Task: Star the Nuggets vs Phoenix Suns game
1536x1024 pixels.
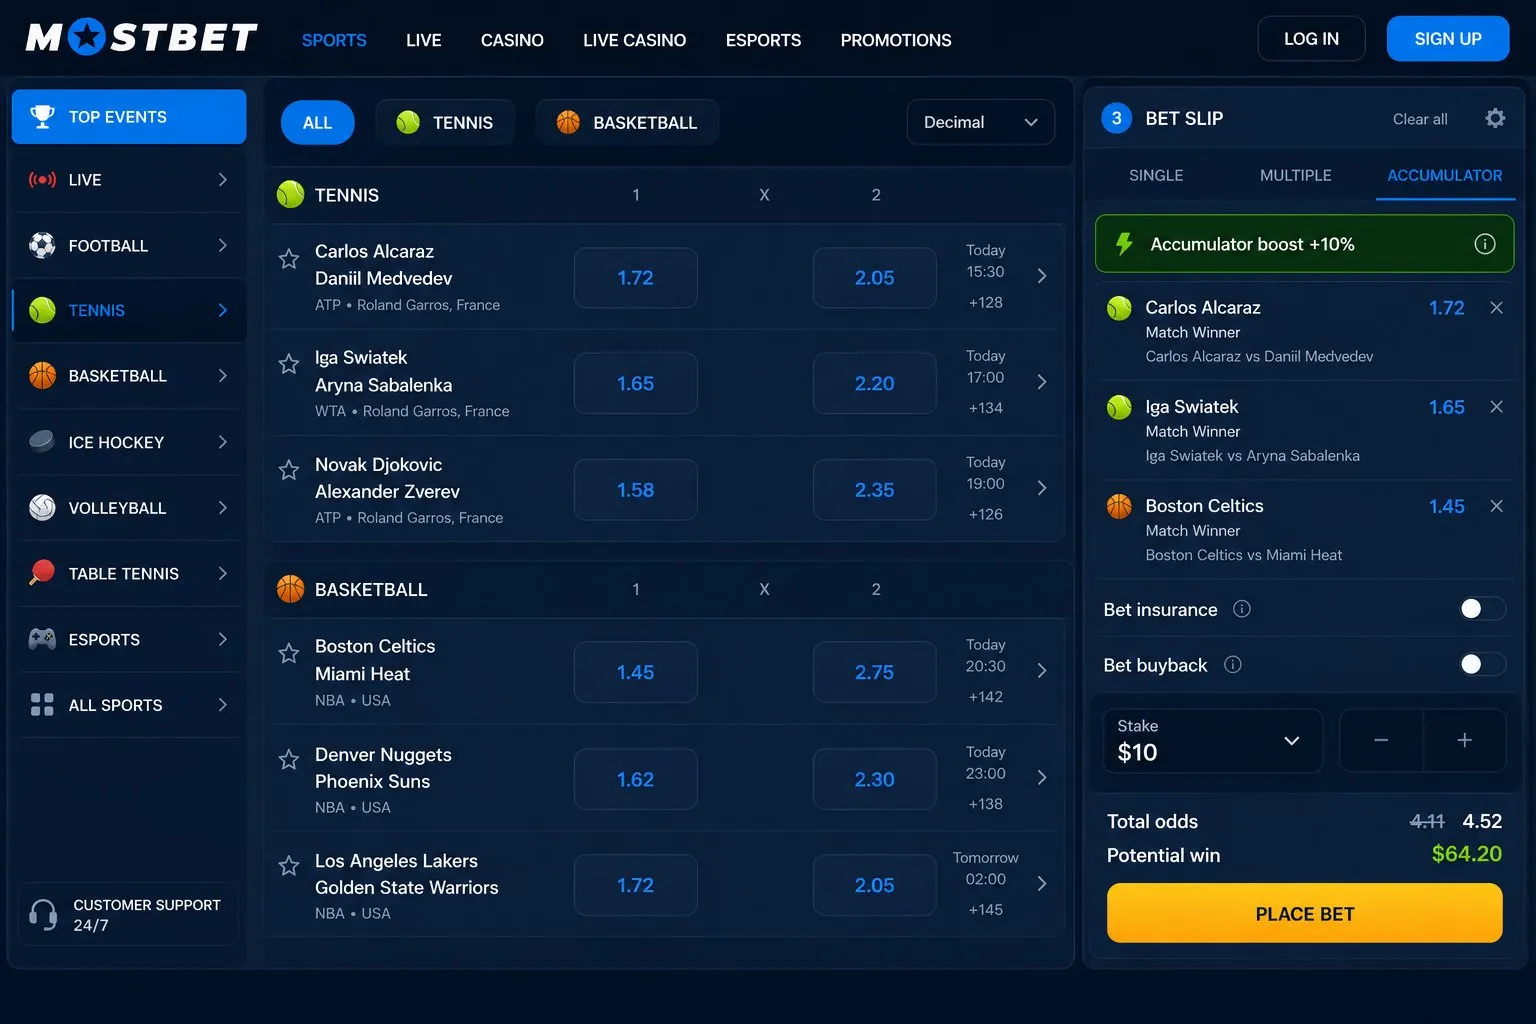Action: tap(289, 760)
